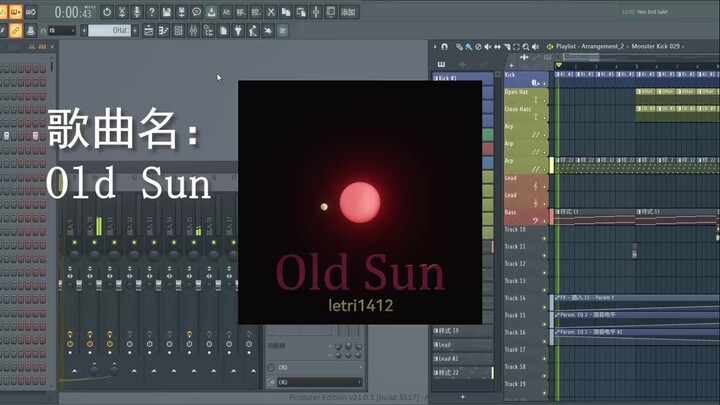Open the Mixer view icon
The image size is (720, 405).
pos(193,31)
